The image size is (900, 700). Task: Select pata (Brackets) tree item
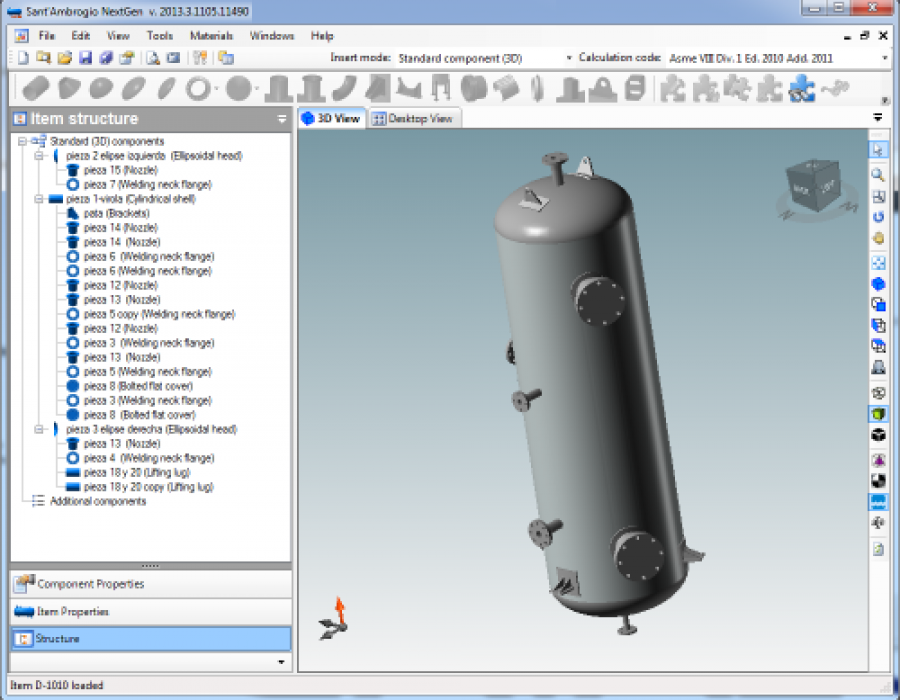coord(117,213)
